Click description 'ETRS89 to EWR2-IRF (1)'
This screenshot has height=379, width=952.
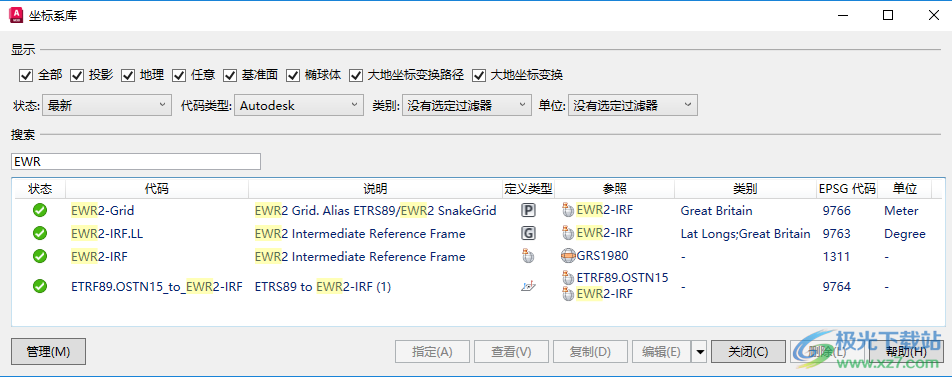(322, 286)
